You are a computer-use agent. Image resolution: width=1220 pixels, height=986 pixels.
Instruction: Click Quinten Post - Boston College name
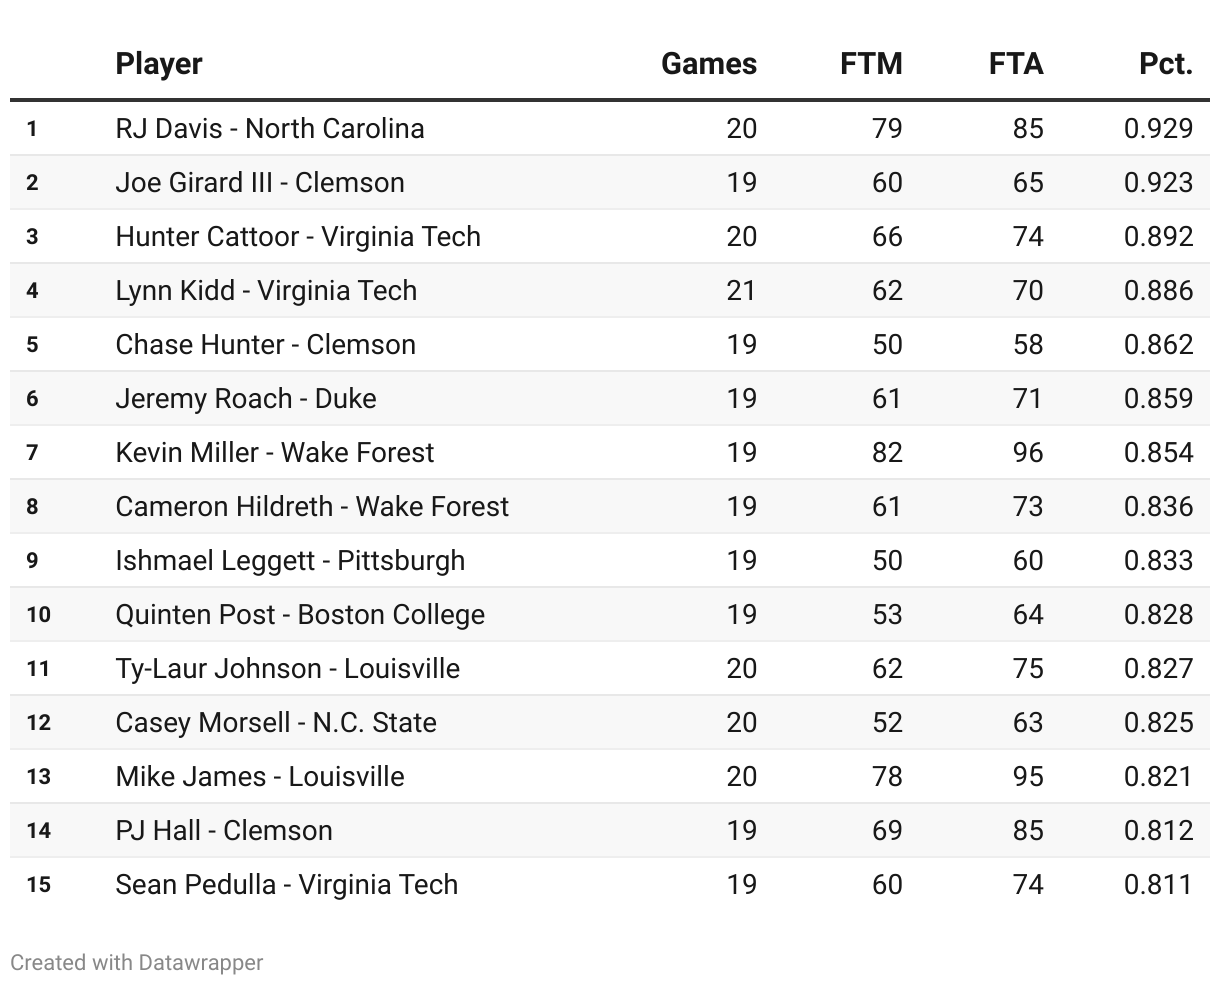pos(300,614)
